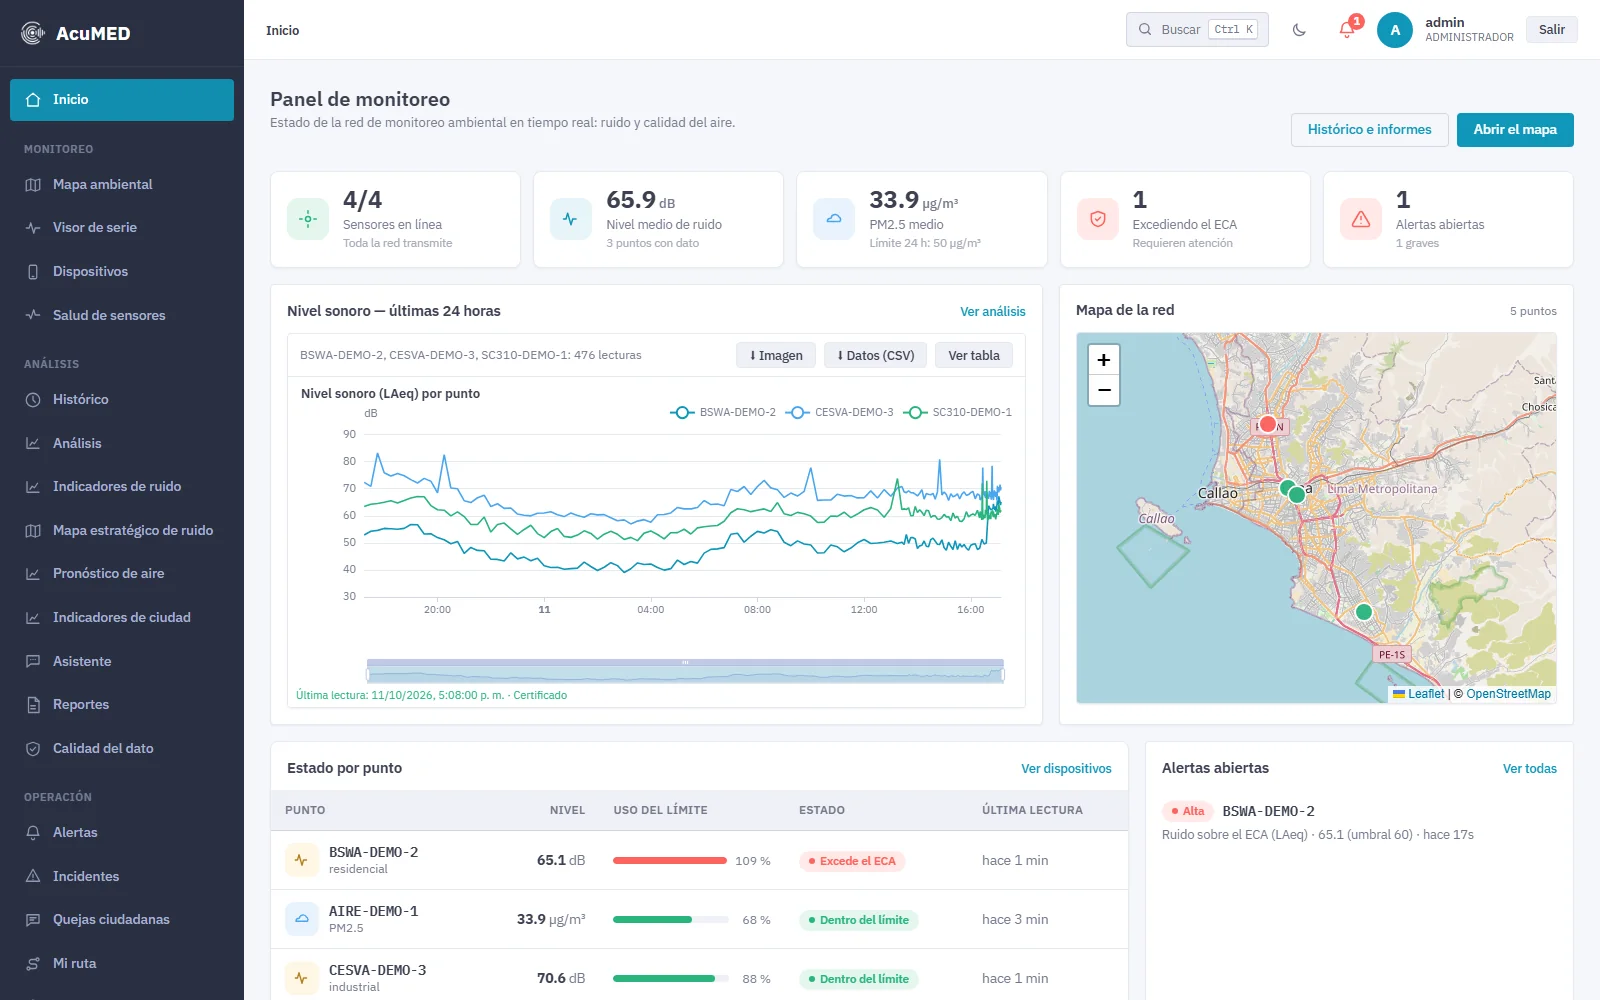Image resolution: width=1600 pixels, height=1000 pixels.
Task: Download chart via Imagen button
Action: [x=776, y=356]
